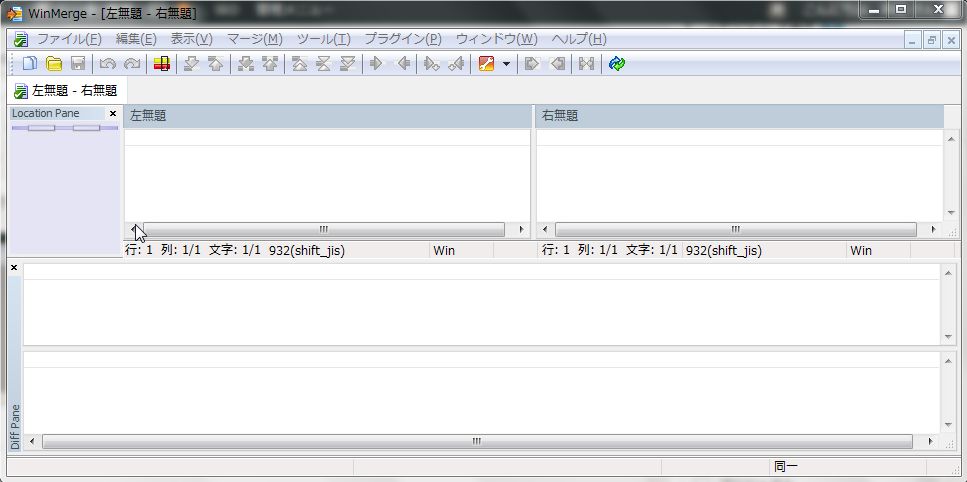Open the プラグイン(P) menu
Screen dimensions: 967x482
(x=403, y=39)
